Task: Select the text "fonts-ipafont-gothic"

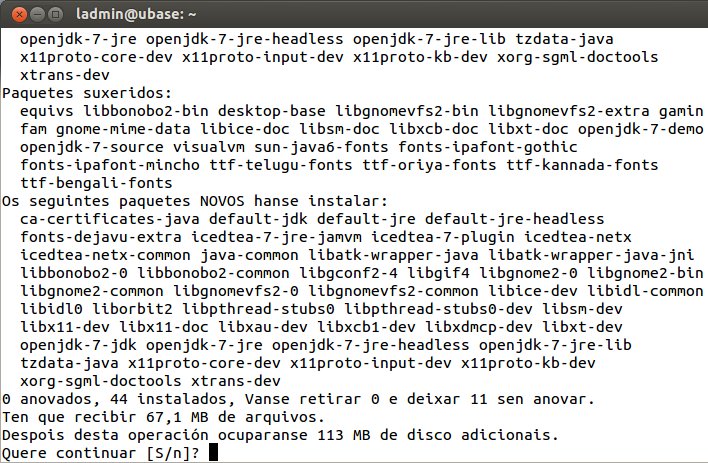Action: coord(488,147)
